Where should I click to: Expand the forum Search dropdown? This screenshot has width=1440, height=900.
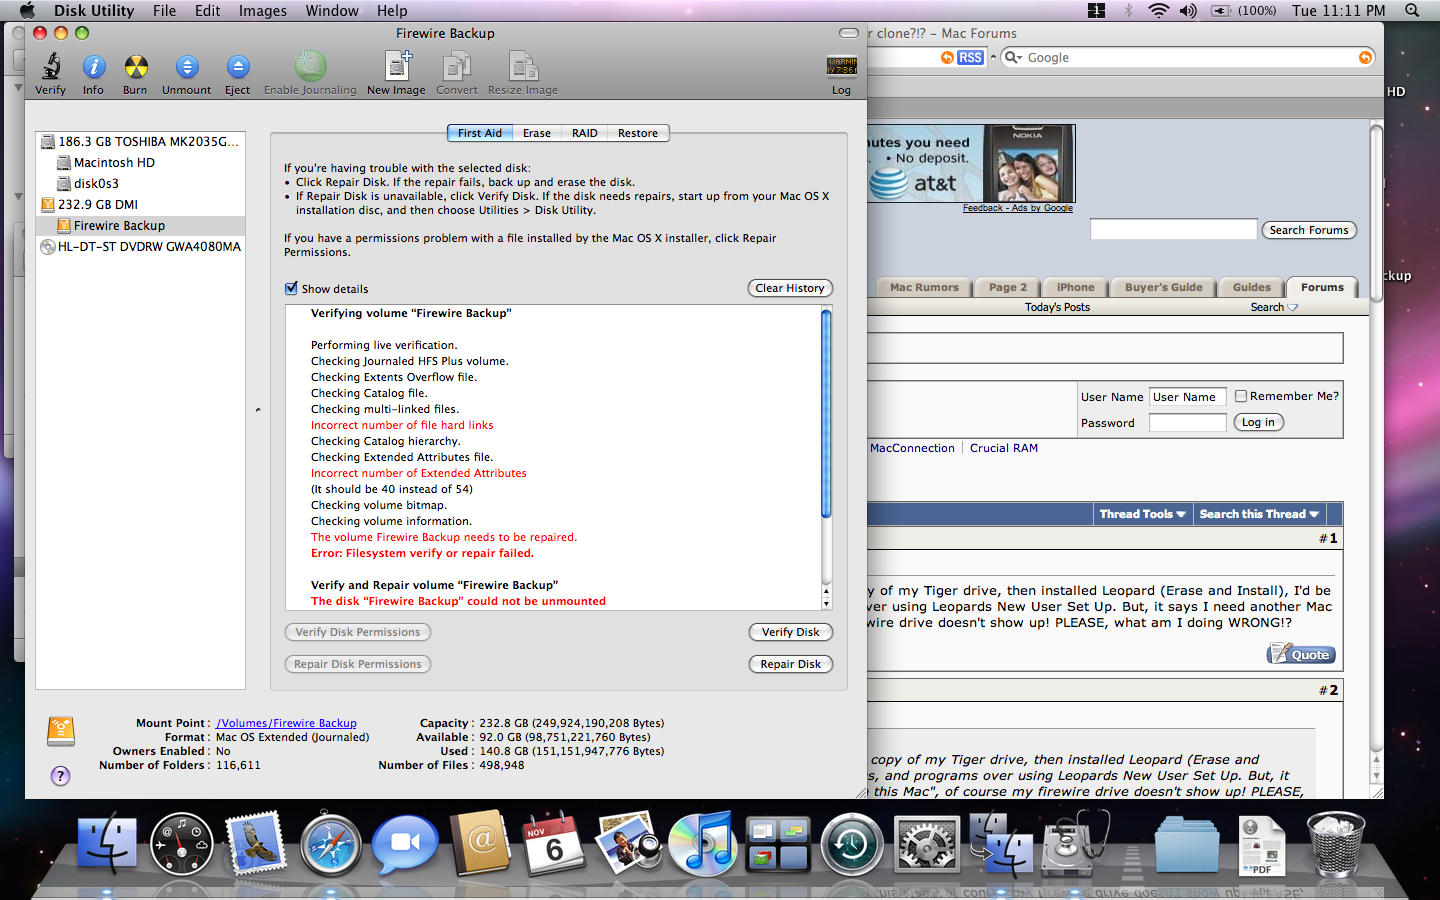(1273, 307)
